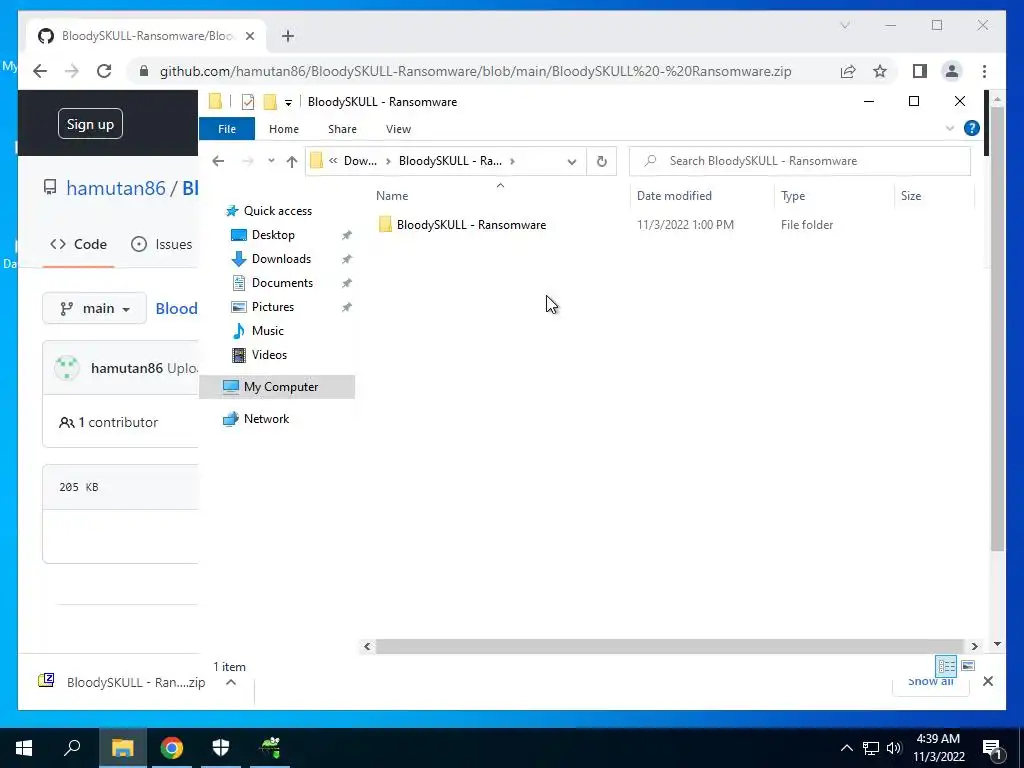Image resolution: width=1024 pixels, height=768 pixels.
Task: Select Videos in navigation pane
Action: coord(259,355)
